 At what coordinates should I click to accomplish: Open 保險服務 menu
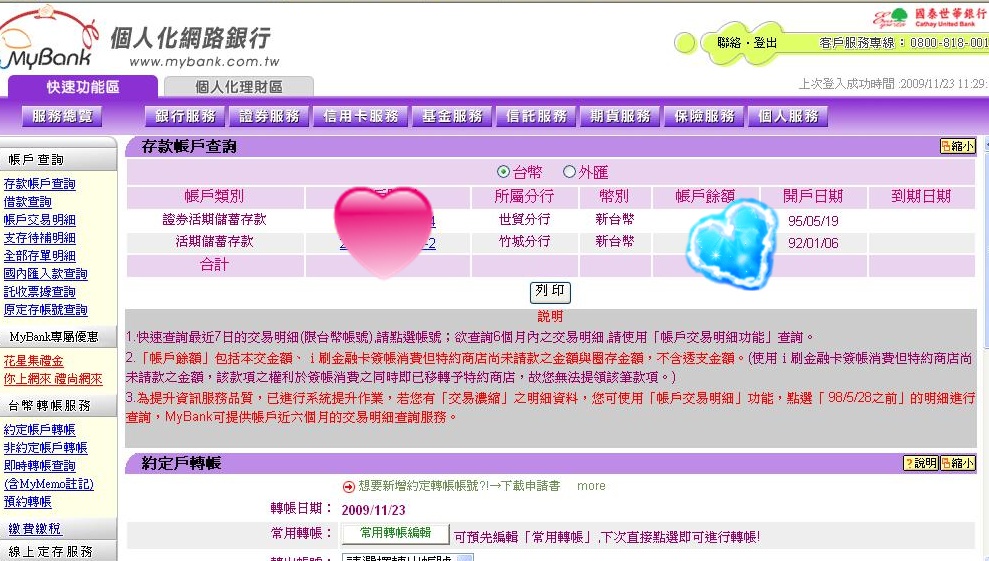click(x=704, y=116)
